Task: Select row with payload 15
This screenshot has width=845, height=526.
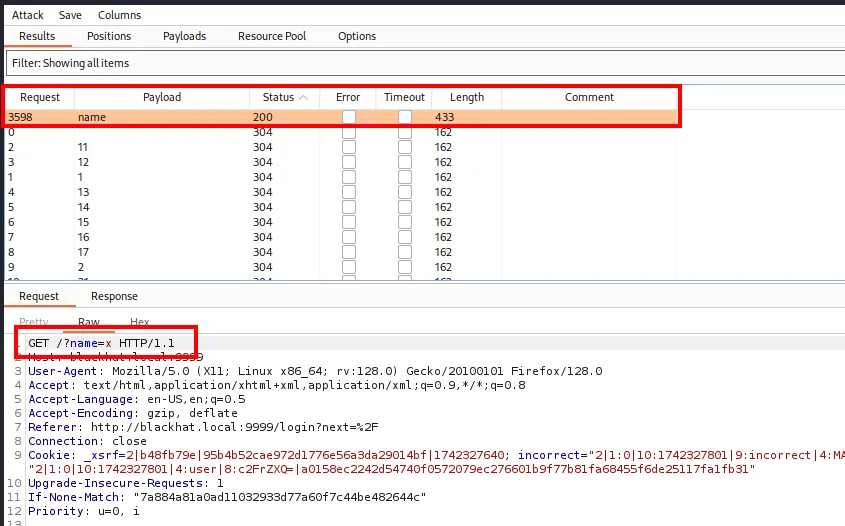Action: pos(341,223)
